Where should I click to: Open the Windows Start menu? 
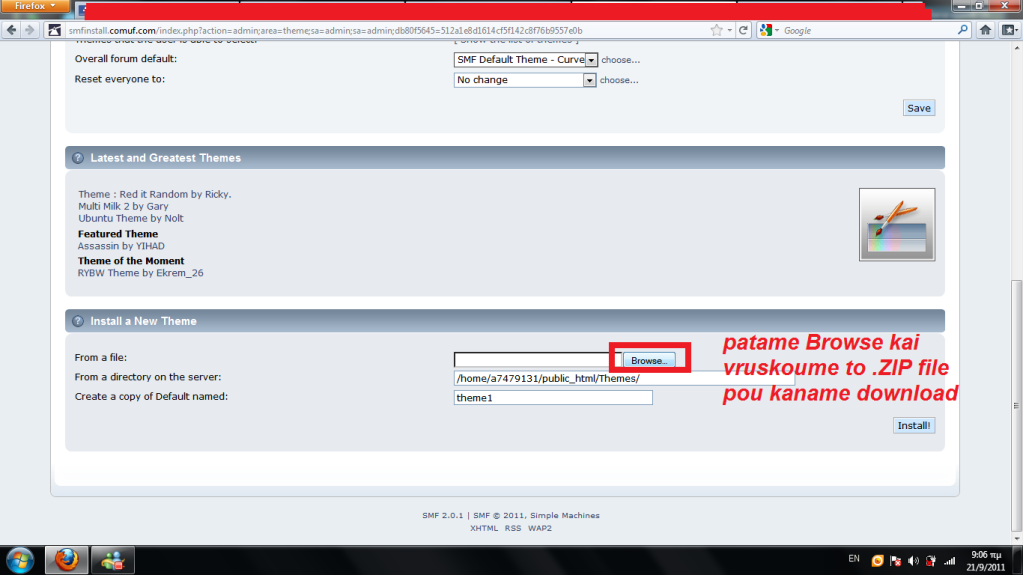(x=20, y=559)
